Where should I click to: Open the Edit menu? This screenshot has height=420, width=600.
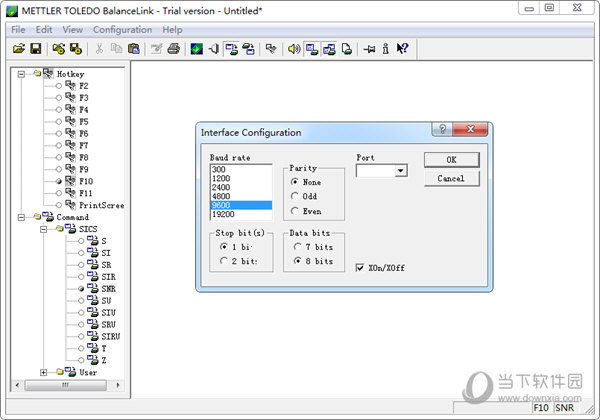44,29
